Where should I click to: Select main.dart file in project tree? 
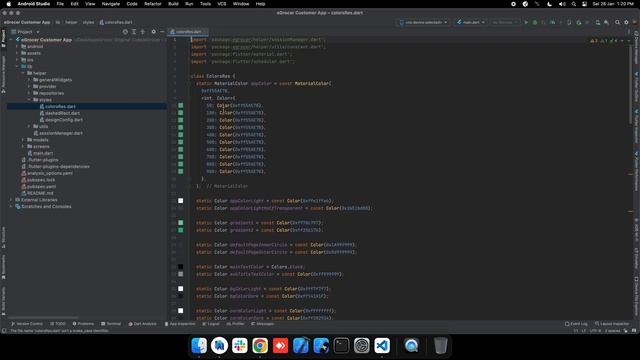pos(43,153)
